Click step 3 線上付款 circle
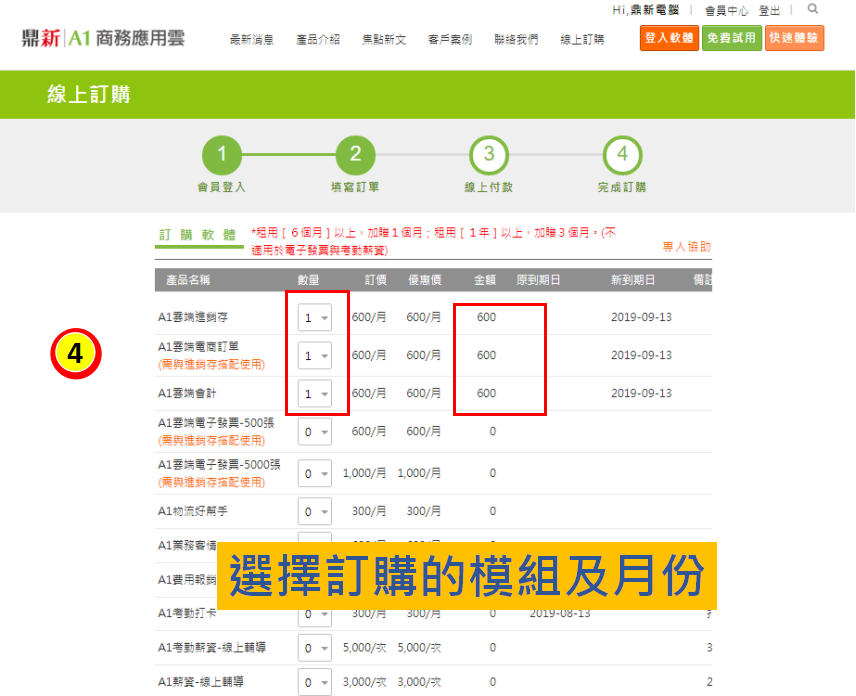 [x=489, y=155]
